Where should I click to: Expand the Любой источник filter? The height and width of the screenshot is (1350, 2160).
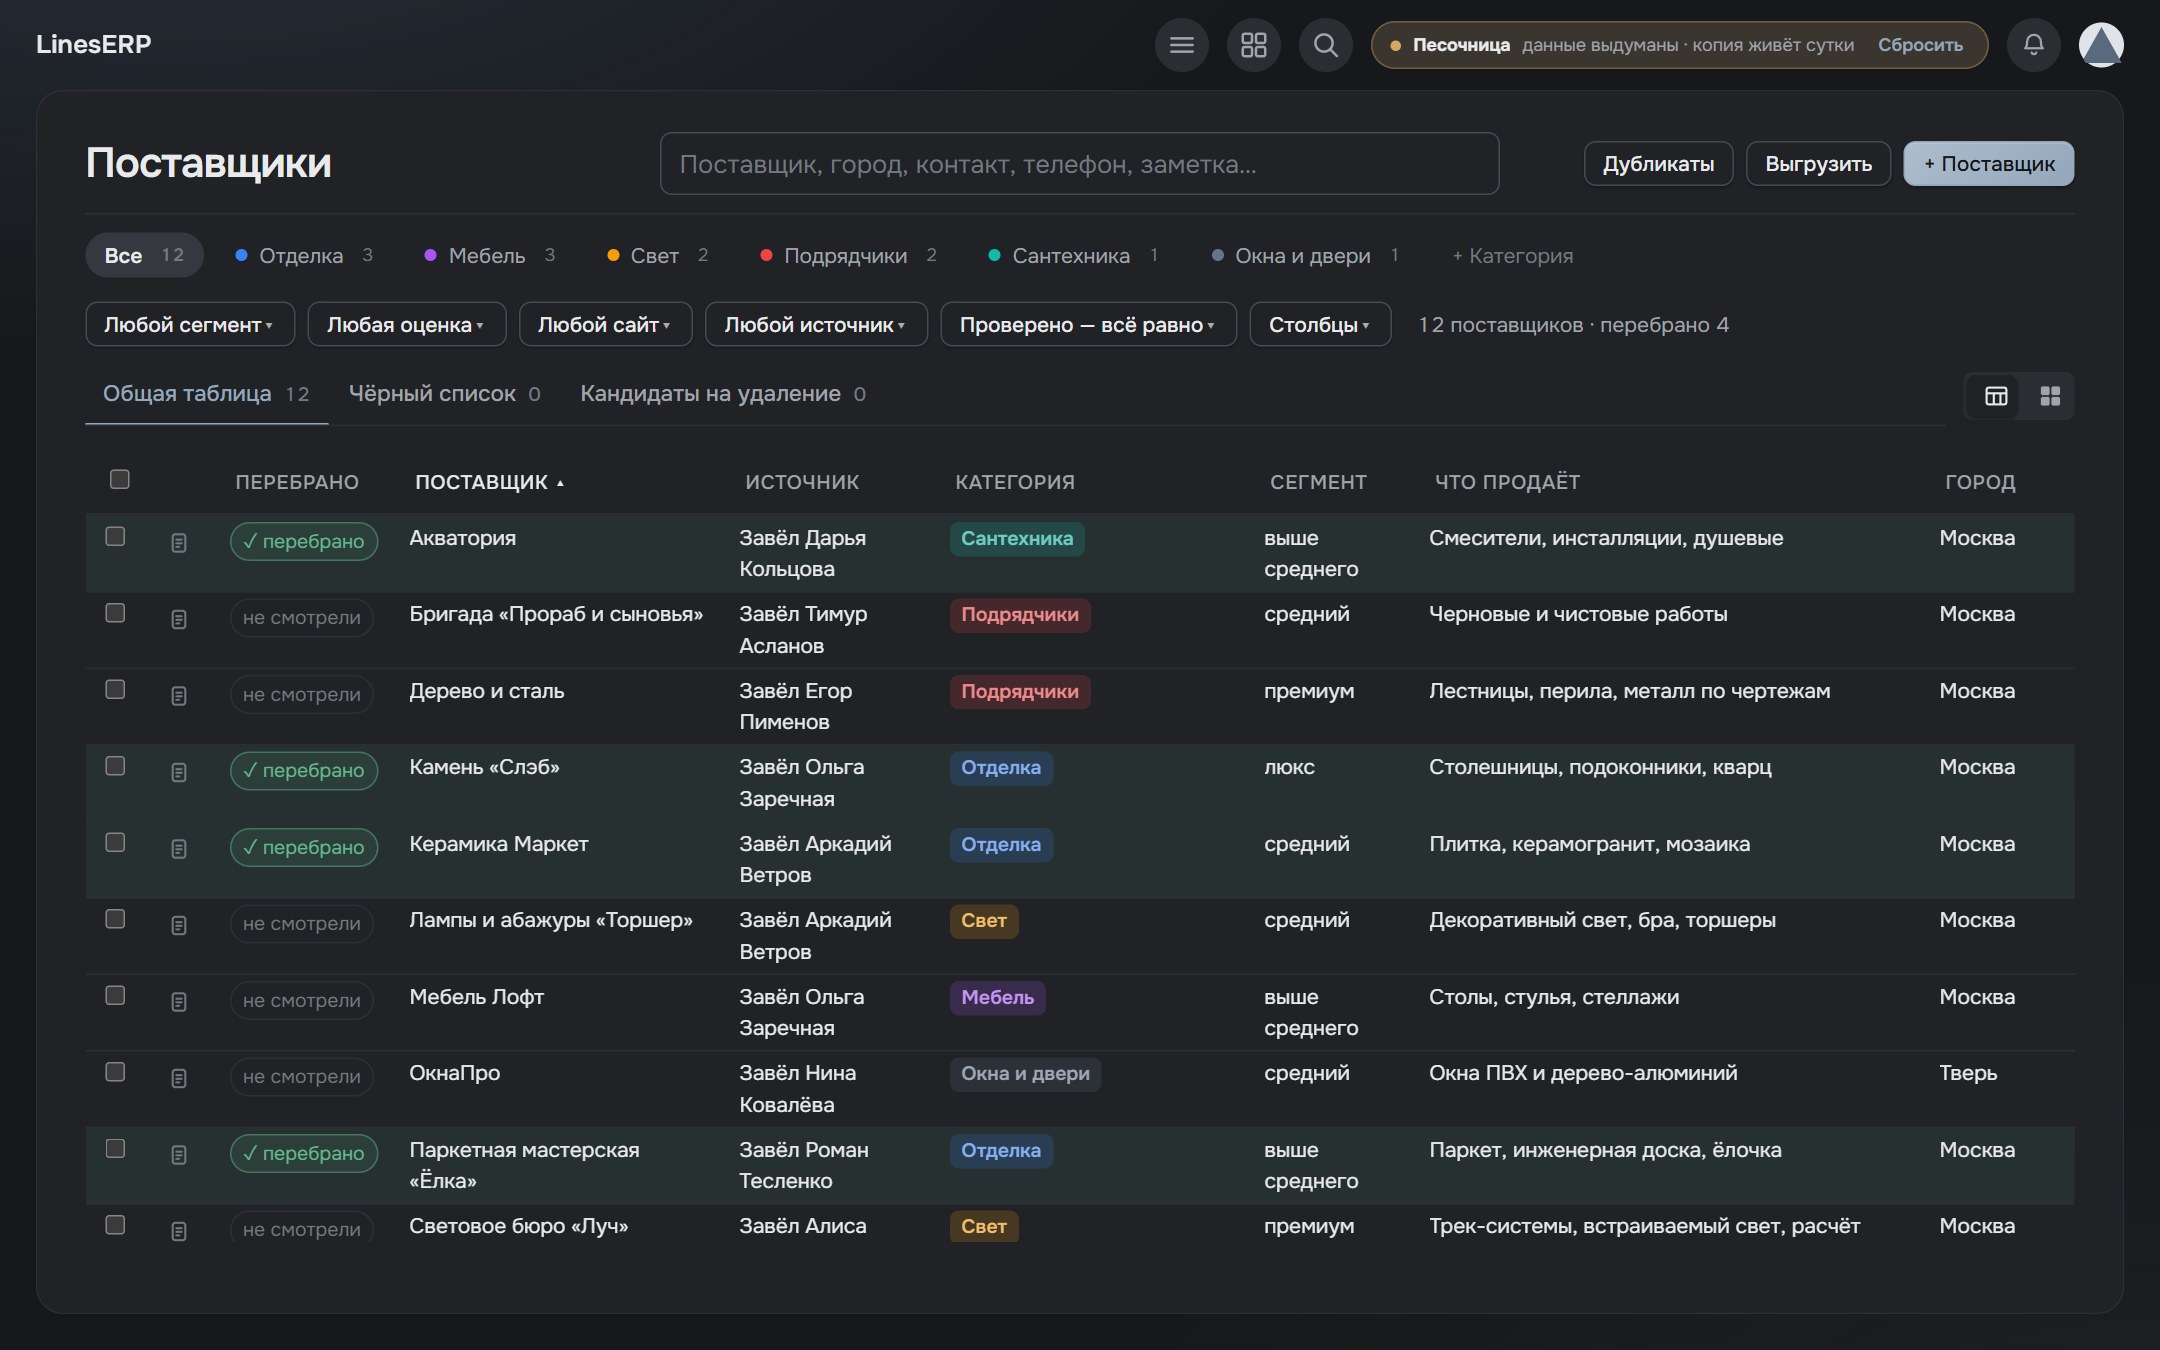[816, 325]
